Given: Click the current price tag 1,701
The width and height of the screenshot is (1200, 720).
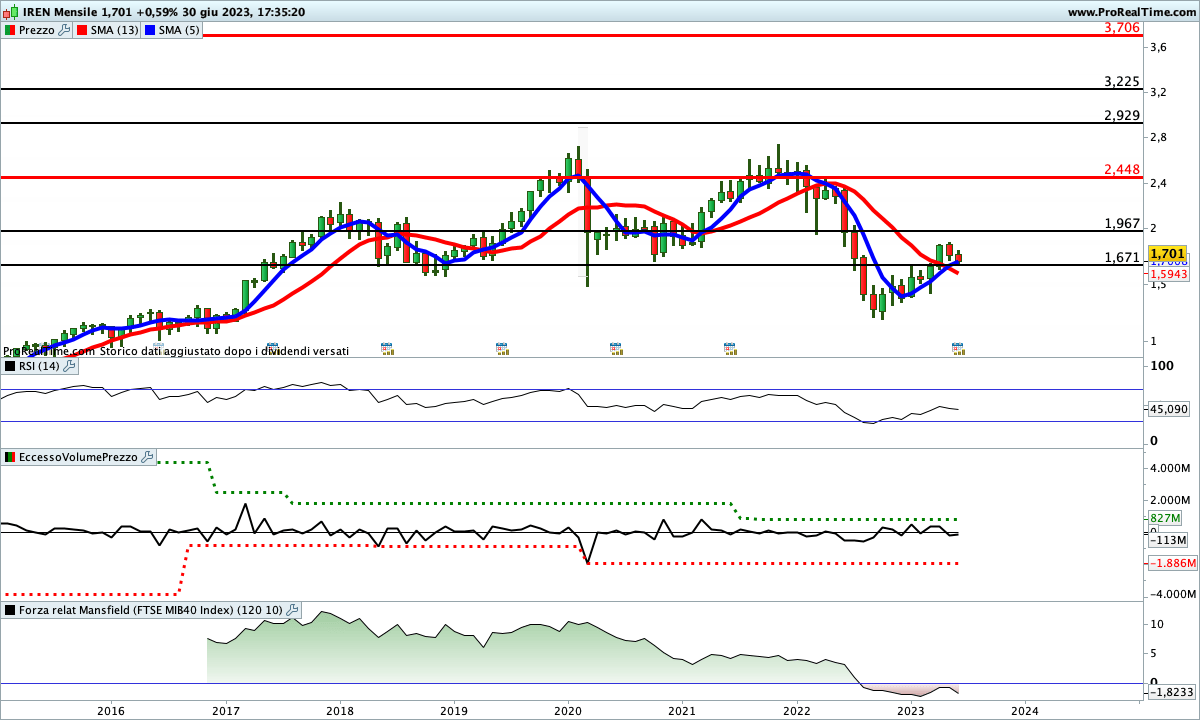Looking at the screenshot, I should tap(1167, 254).
